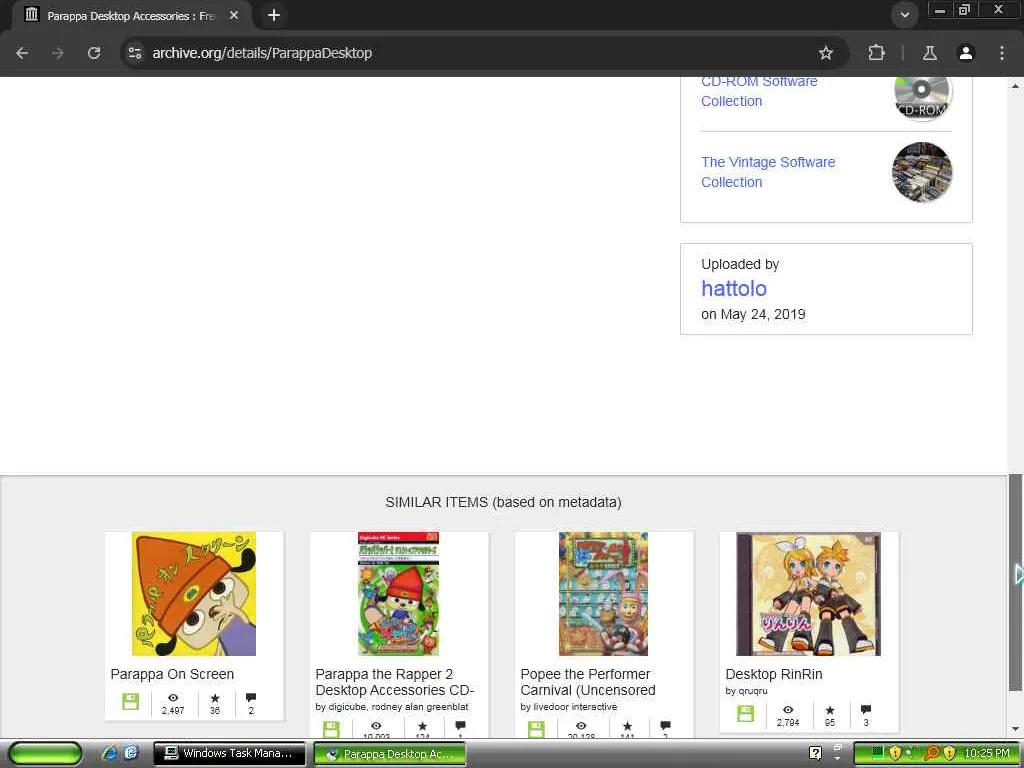Switch to Windows Task Manager taskbar button

click(229, 754)
